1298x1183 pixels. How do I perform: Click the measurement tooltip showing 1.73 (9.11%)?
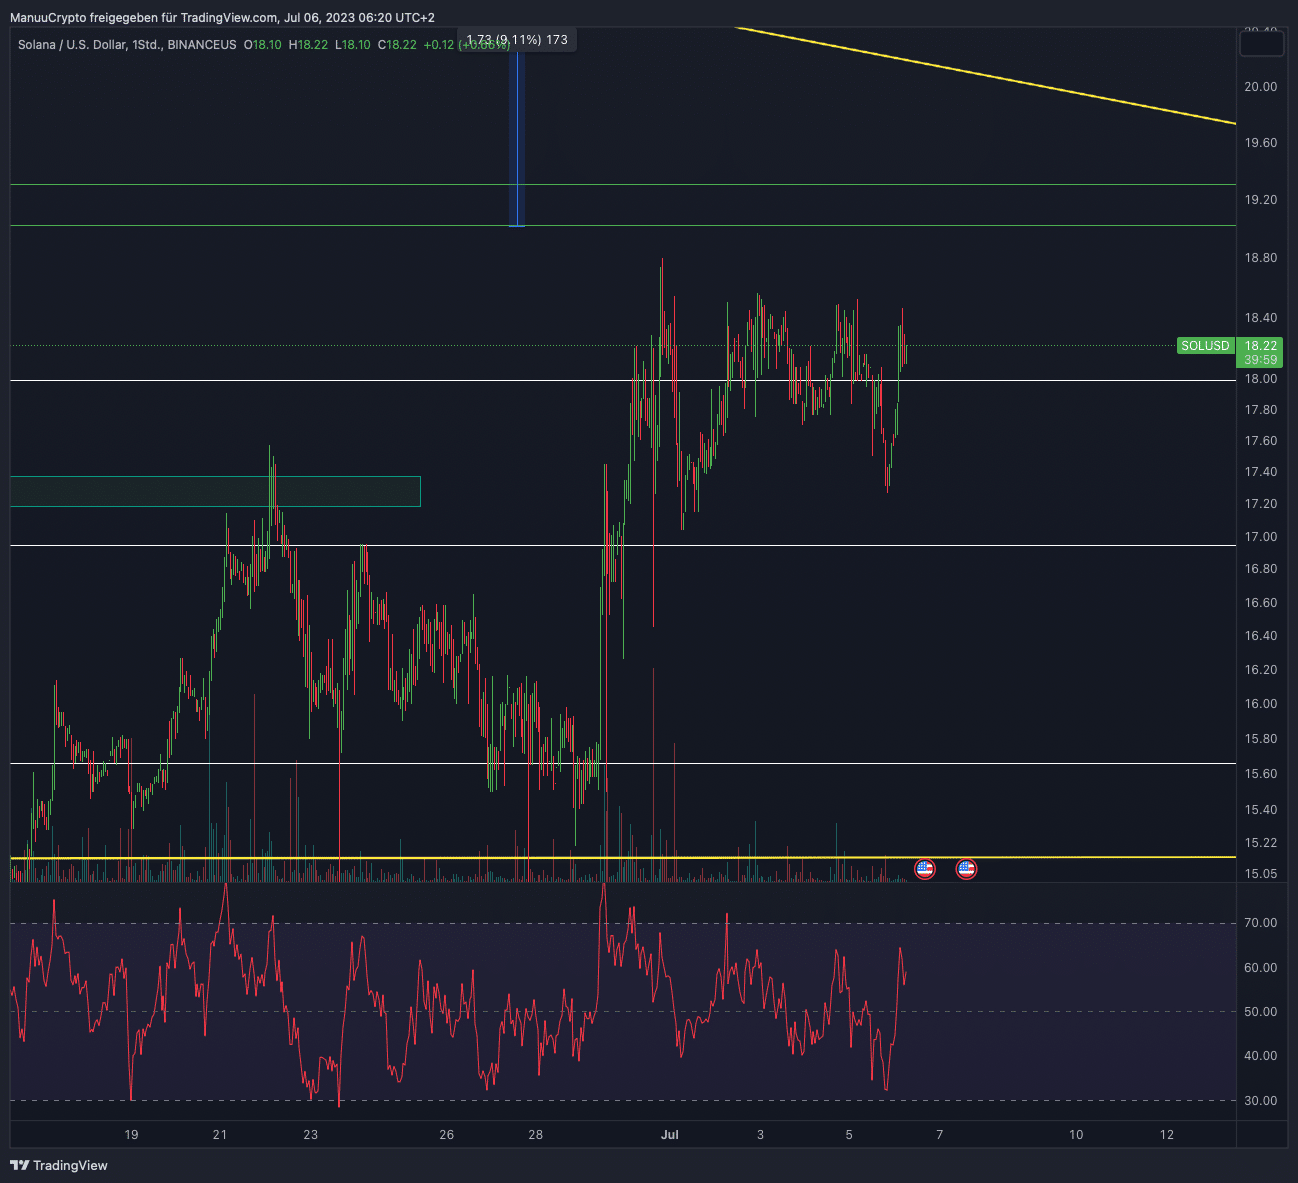coord(517,40)
